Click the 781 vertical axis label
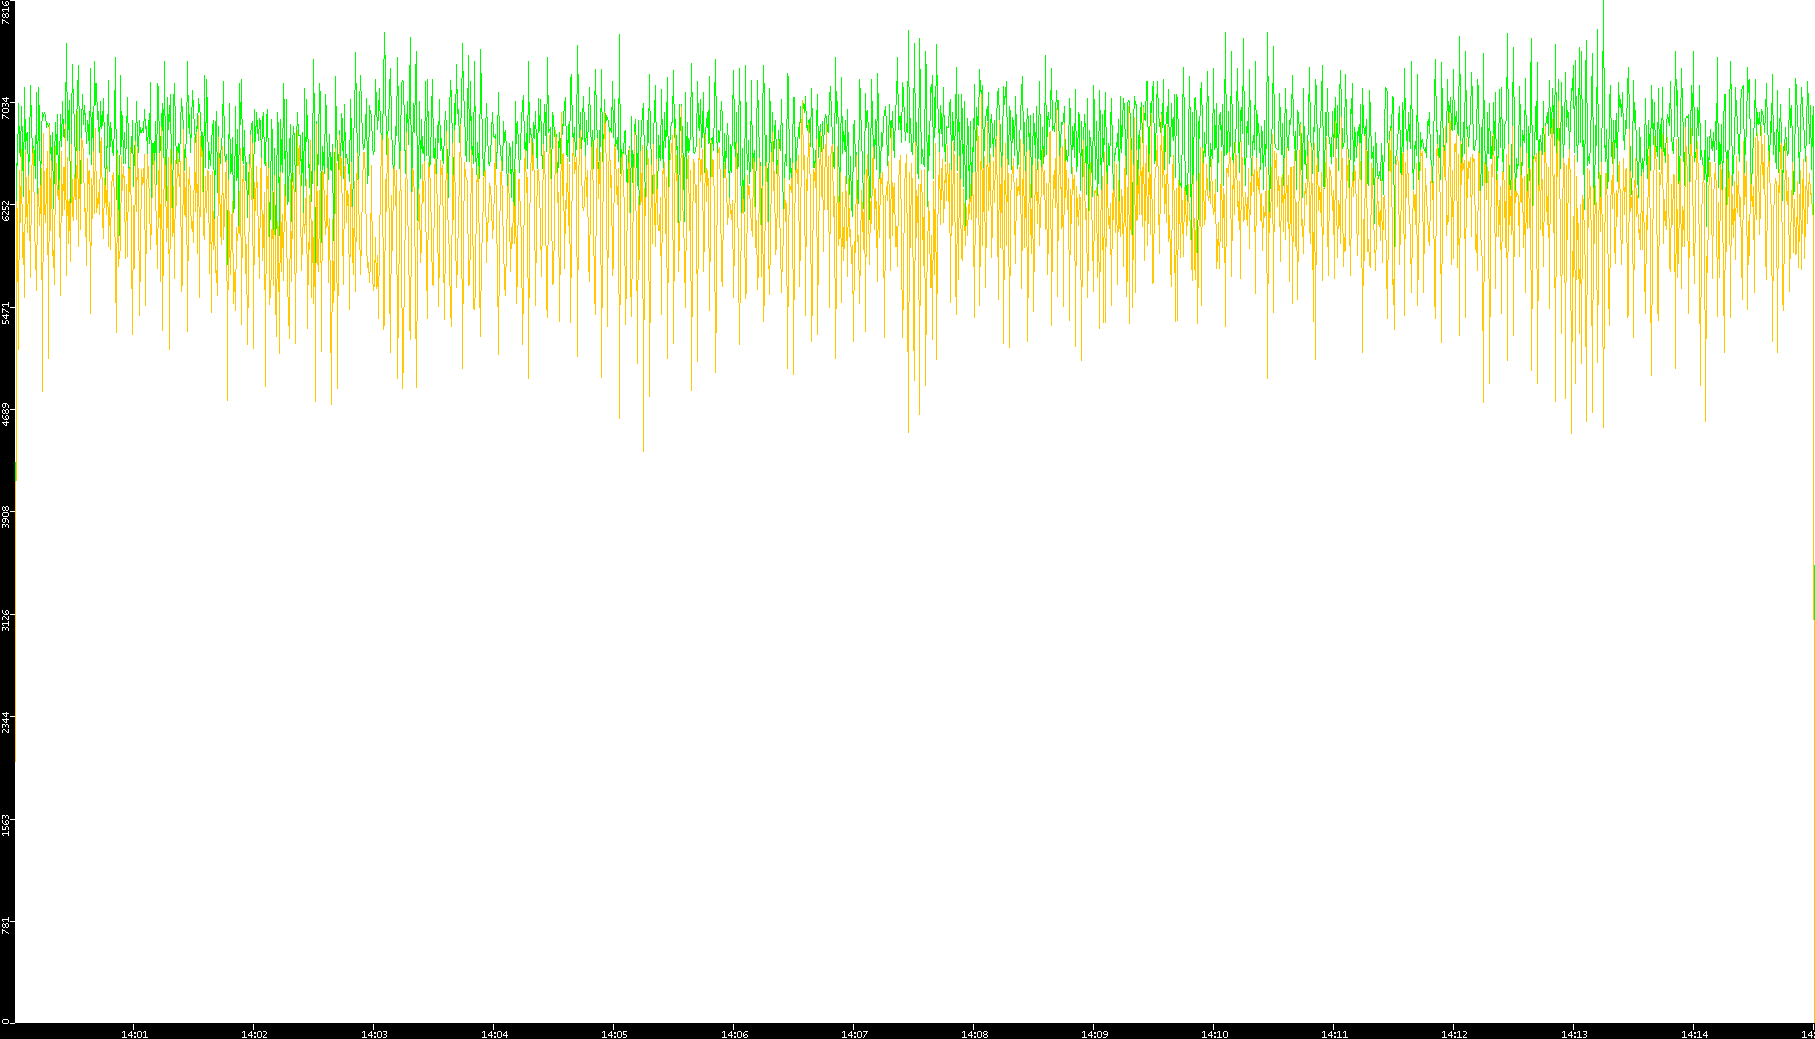Image resolution: width=1815 pixels, height=1039 pixels. [x=7, y=926]
